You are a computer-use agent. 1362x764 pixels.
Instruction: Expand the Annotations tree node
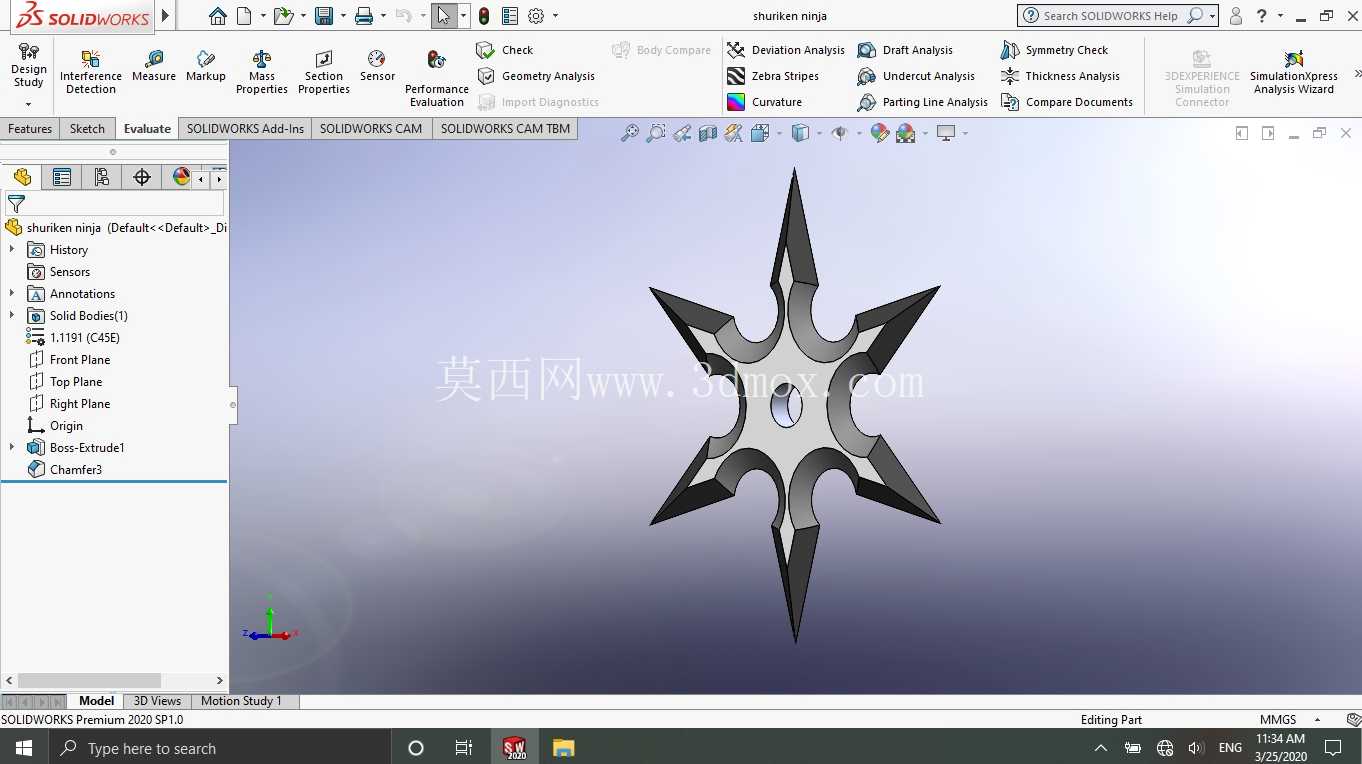(x=12, y=294)
